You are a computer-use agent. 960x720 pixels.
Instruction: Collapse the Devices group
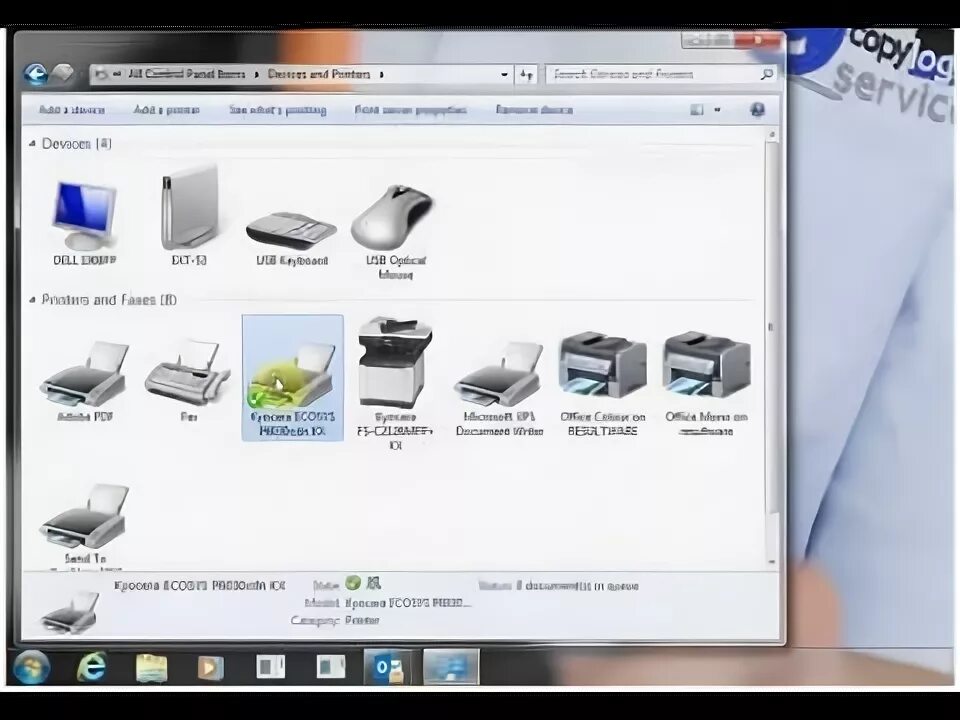pos(32,144)
